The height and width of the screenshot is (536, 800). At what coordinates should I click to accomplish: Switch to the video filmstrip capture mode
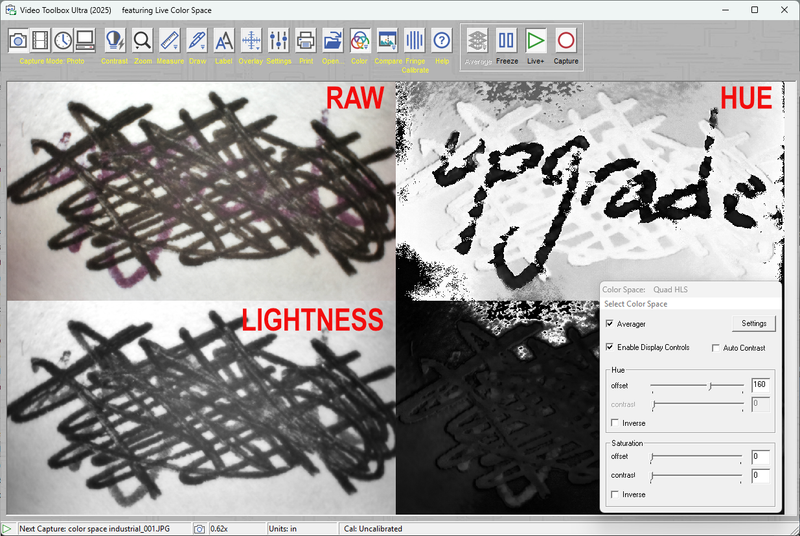(40, 41)
